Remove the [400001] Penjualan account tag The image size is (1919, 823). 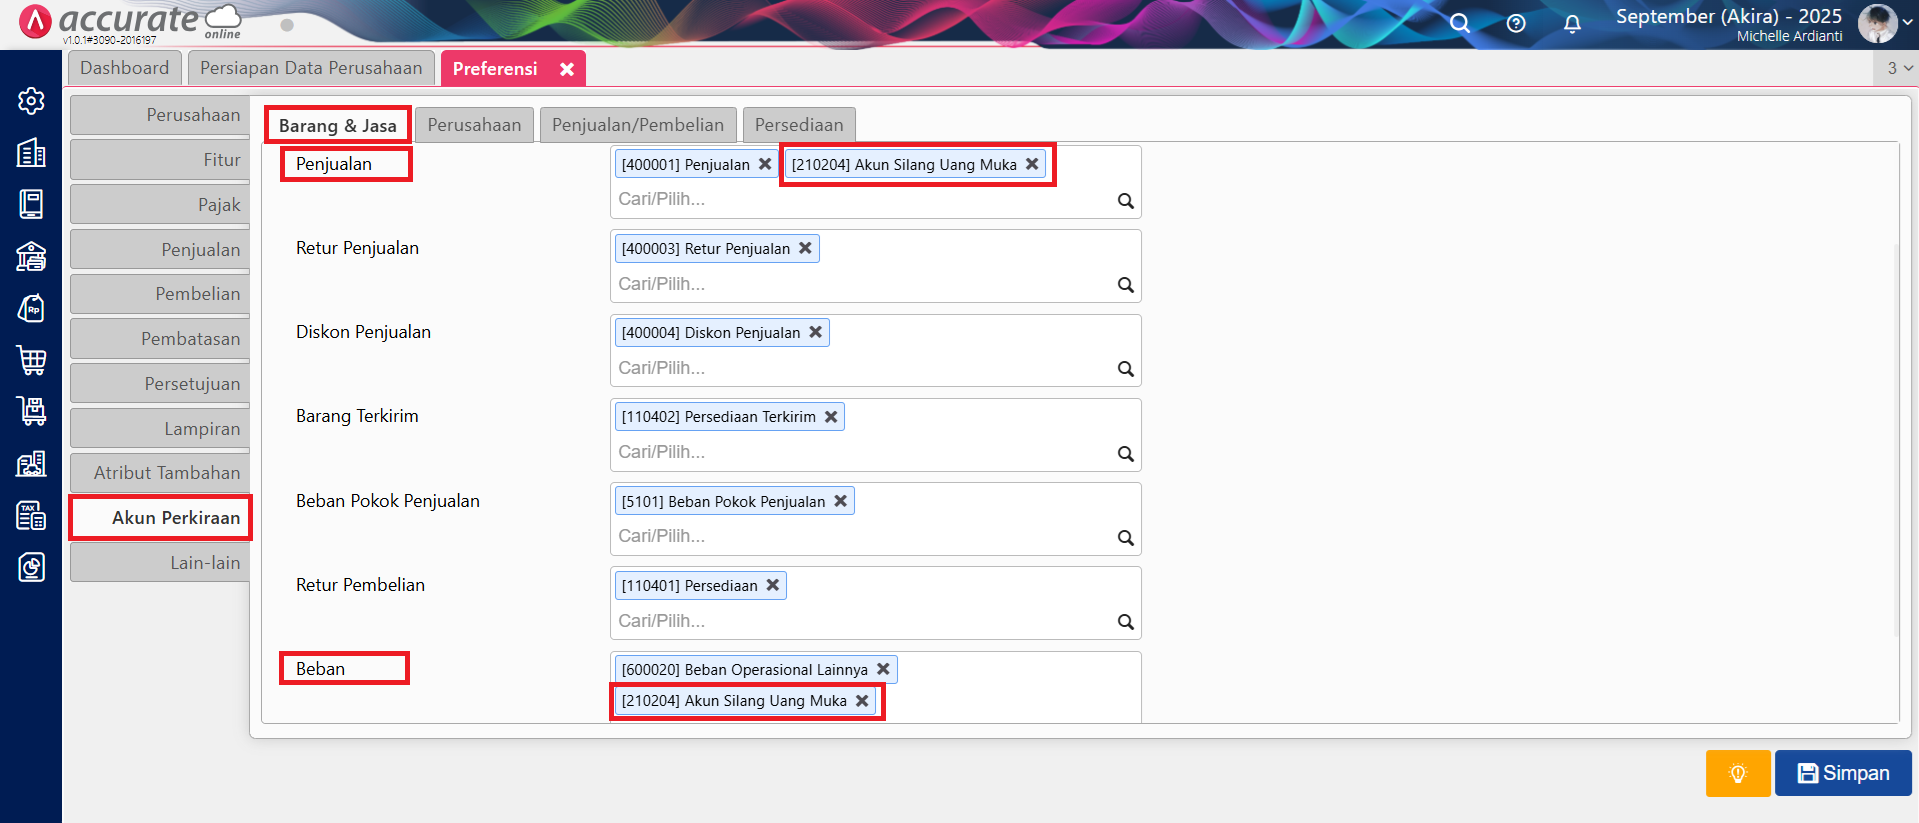[x=765, y=164]
